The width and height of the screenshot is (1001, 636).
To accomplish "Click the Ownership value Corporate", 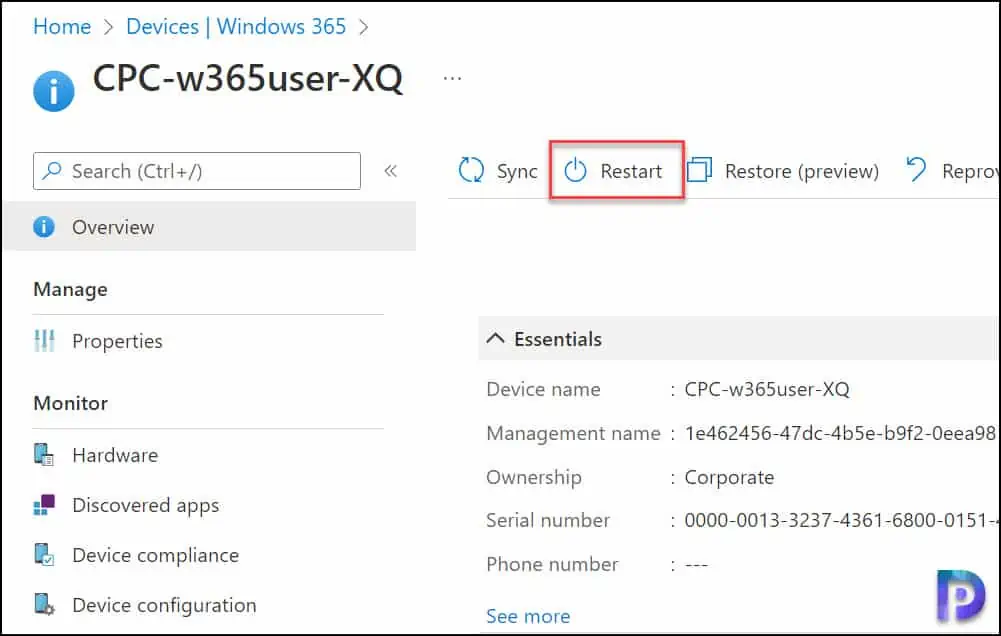I will [x=729, y=477].
